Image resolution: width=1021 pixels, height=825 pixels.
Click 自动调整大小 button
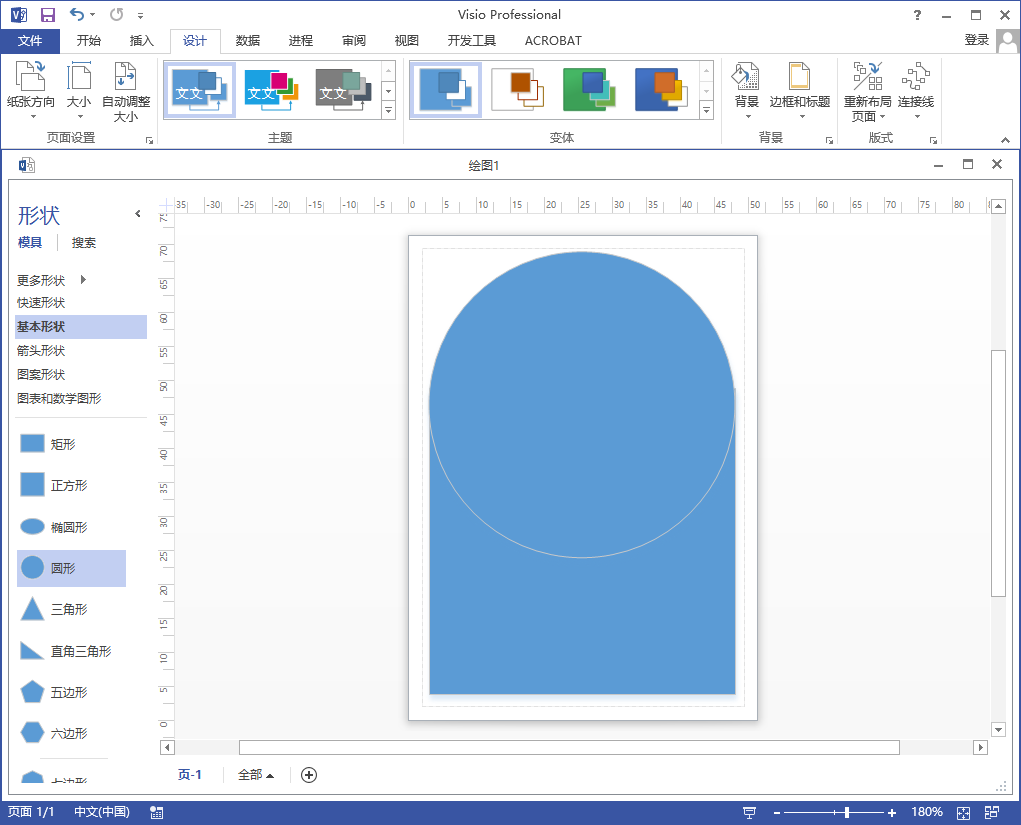(x=126, y=92)
